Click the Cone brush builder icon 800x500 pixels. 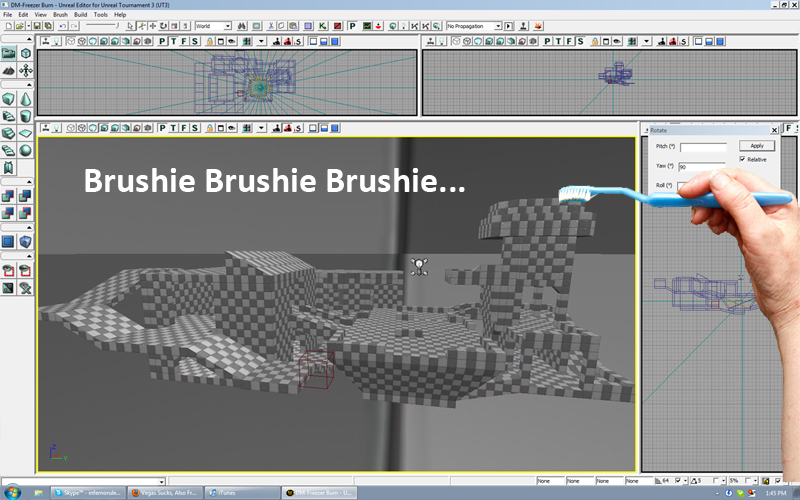pos(26,99)
